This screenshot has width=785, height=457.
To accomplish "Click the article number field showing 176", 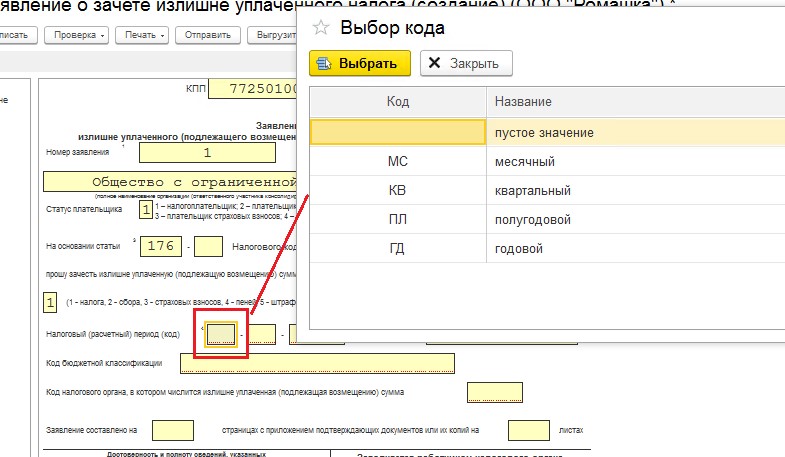I will tap(162, 245).
